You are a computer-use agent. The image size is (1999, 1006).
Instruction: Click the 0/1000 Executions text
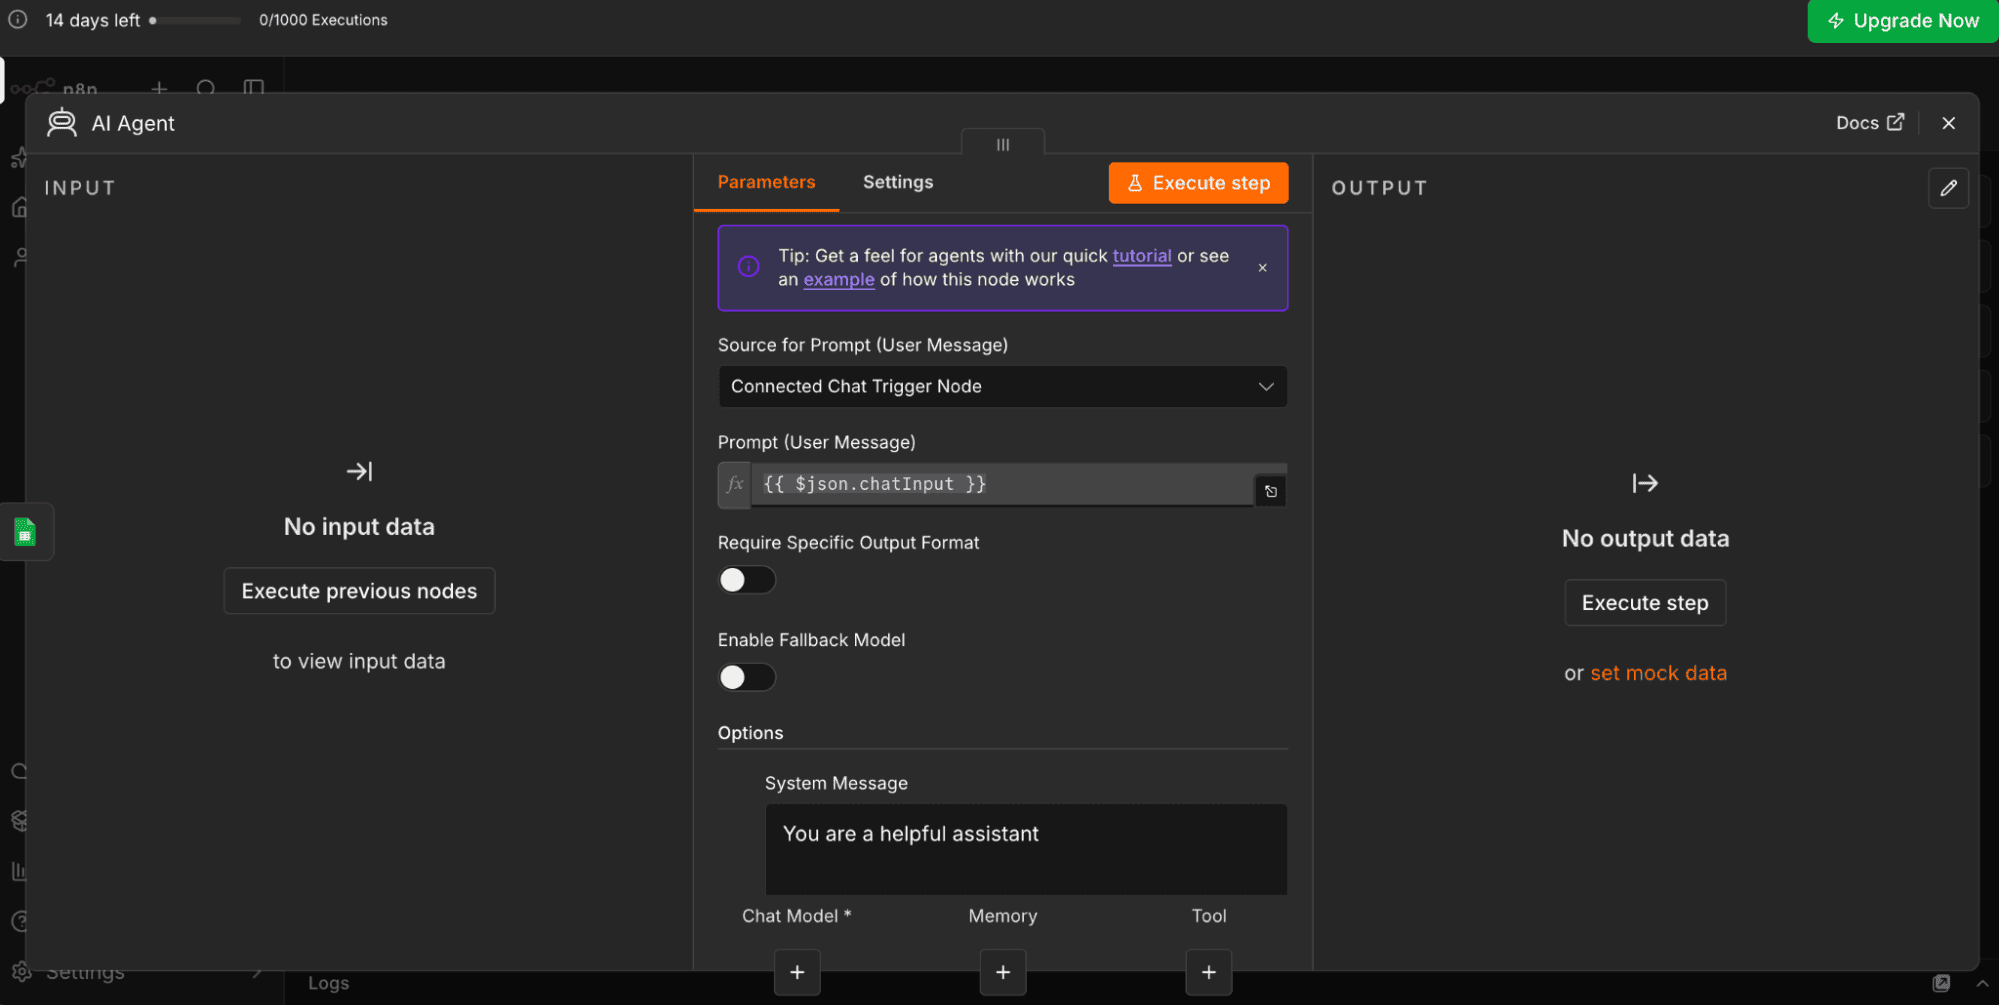point(323,20)
